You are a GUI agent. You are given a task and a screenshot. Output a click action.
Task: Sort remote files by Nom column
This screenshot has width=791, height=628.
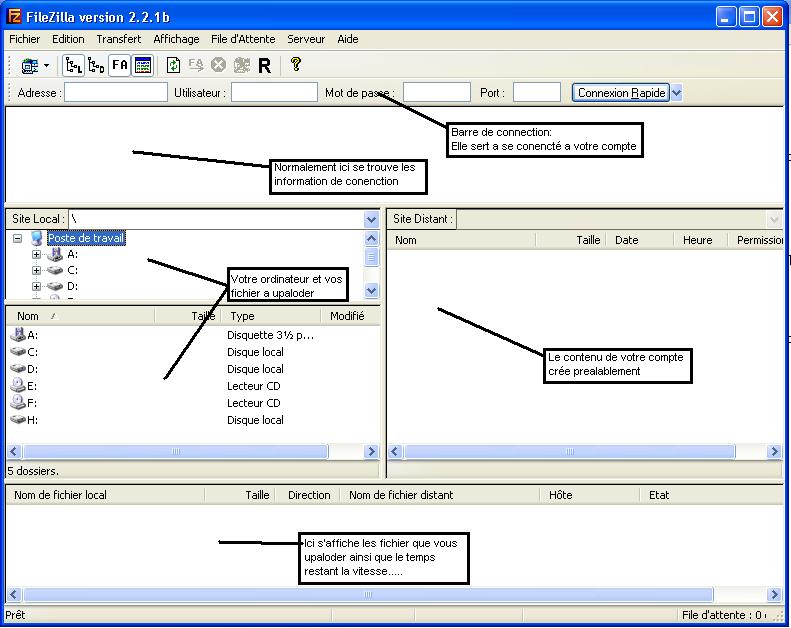coord(462,241)
